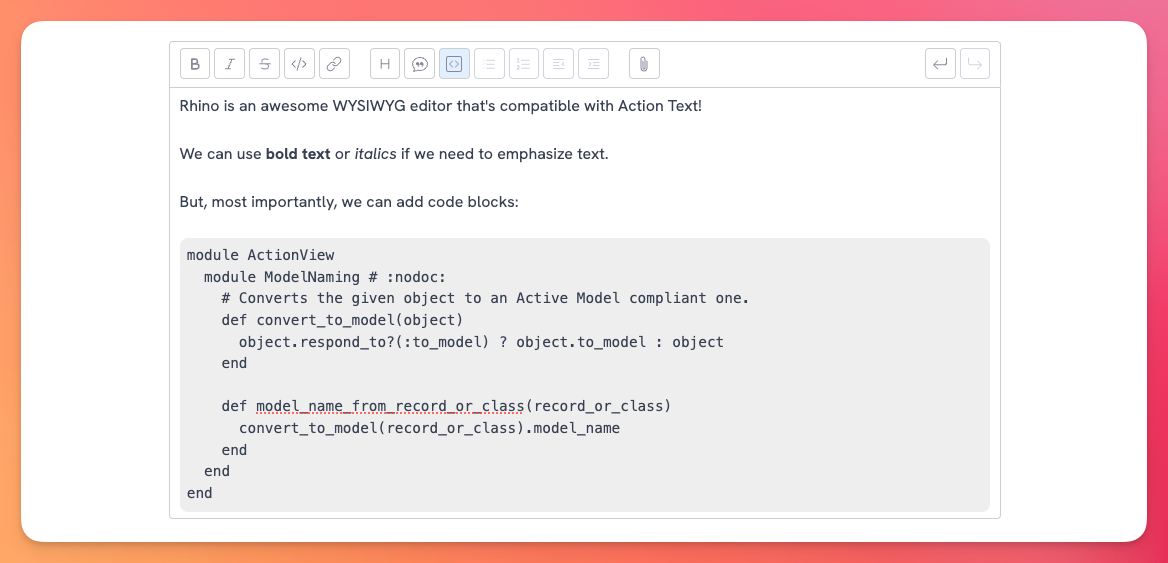This screenshot has width=1168, height=563.
Task: Create a bulleted list
Action: (x=489, y=64)
